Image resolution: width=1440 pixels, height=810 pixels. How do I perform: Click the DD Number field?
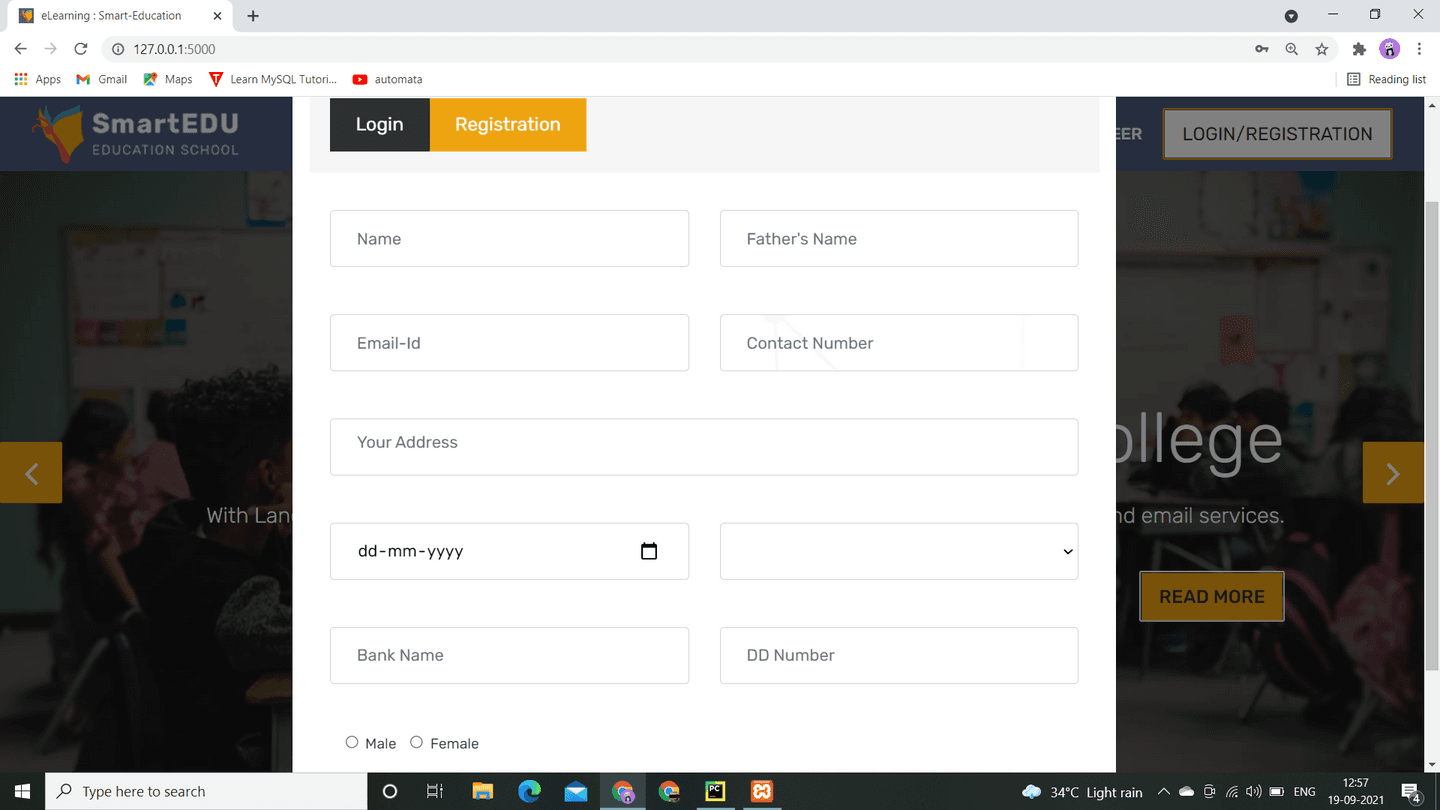(x=899, y=655)
